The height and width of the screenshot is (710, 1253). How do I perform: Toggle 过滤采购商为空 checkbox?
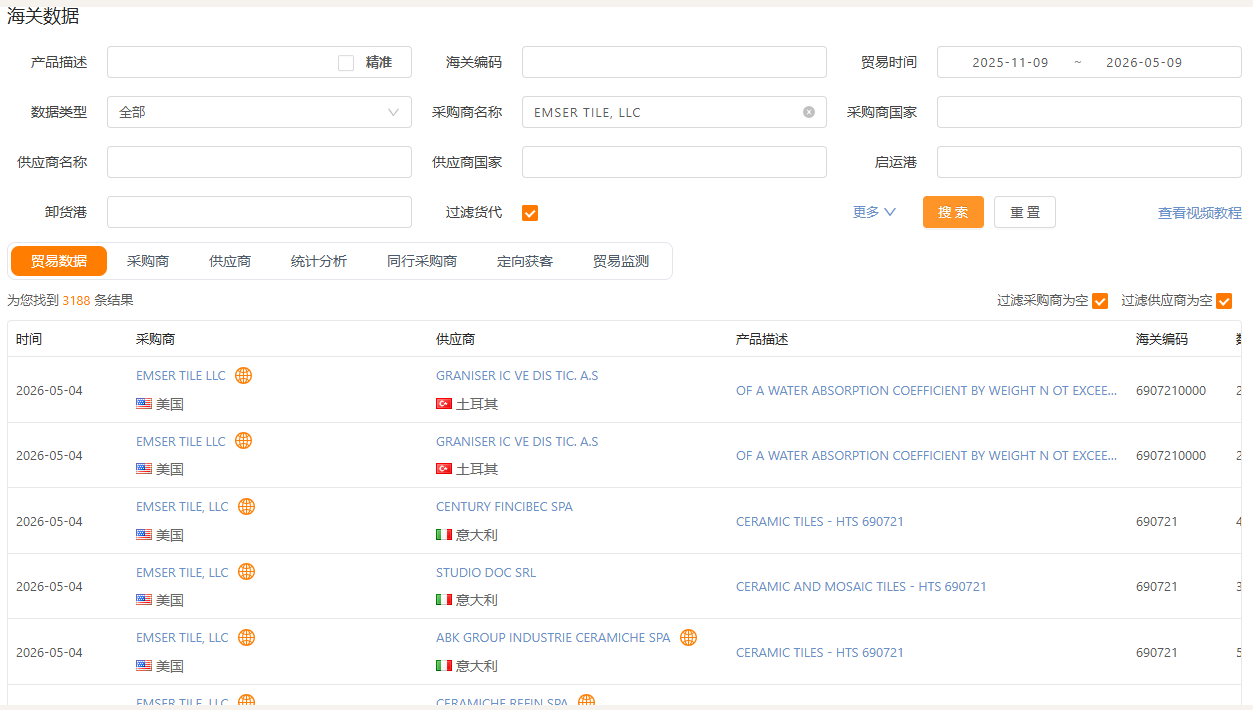click(1100, 301)
